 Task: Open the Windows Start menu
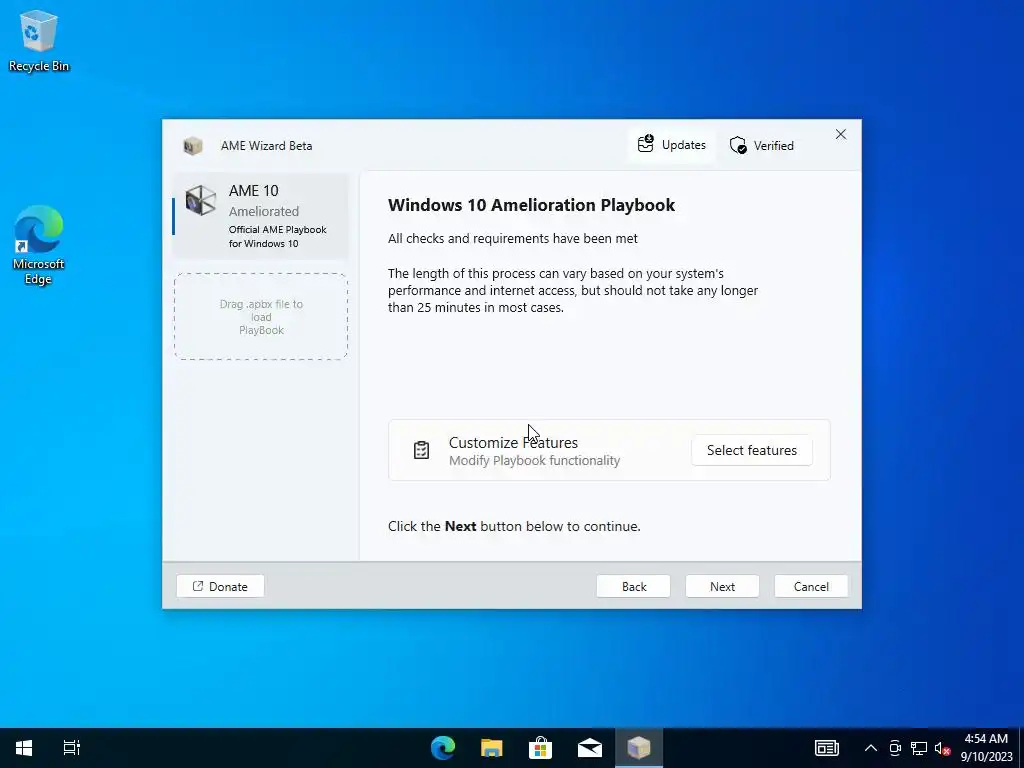click(24, 748)
